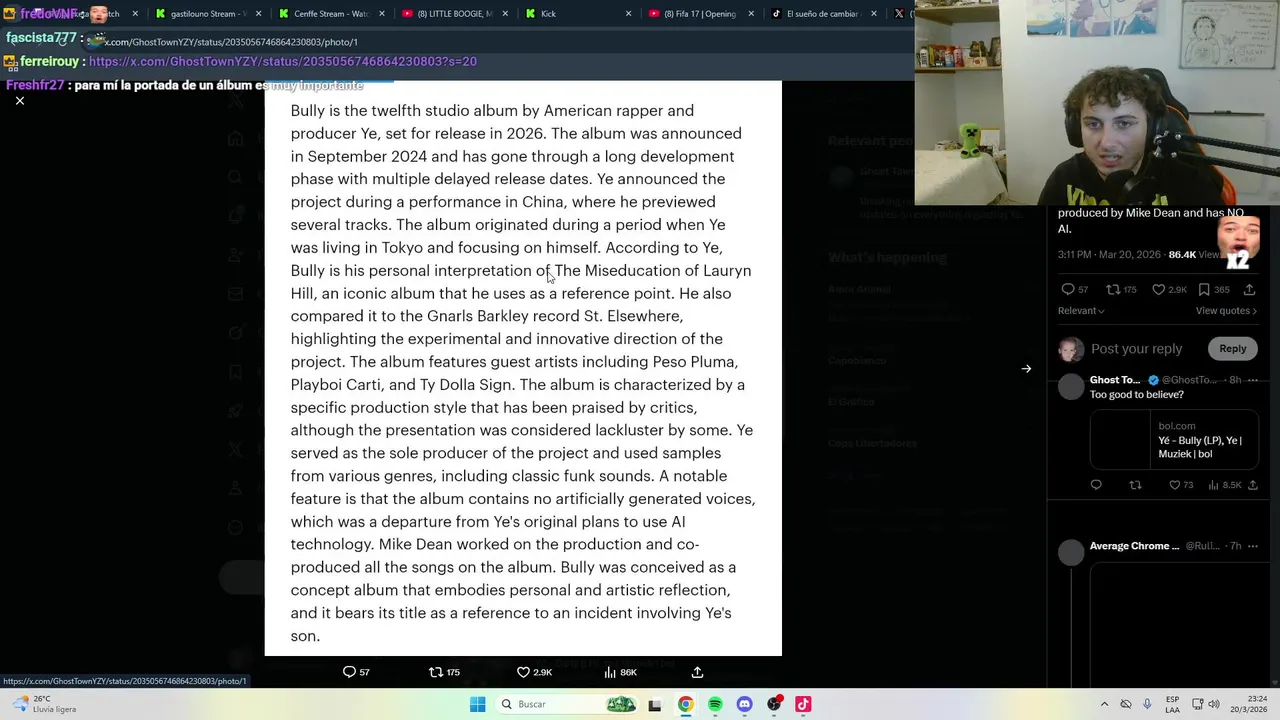Click repost icon with 175 in sidebar
This screenshot has height=720, width=1280.
click(x=1121, y=289)
